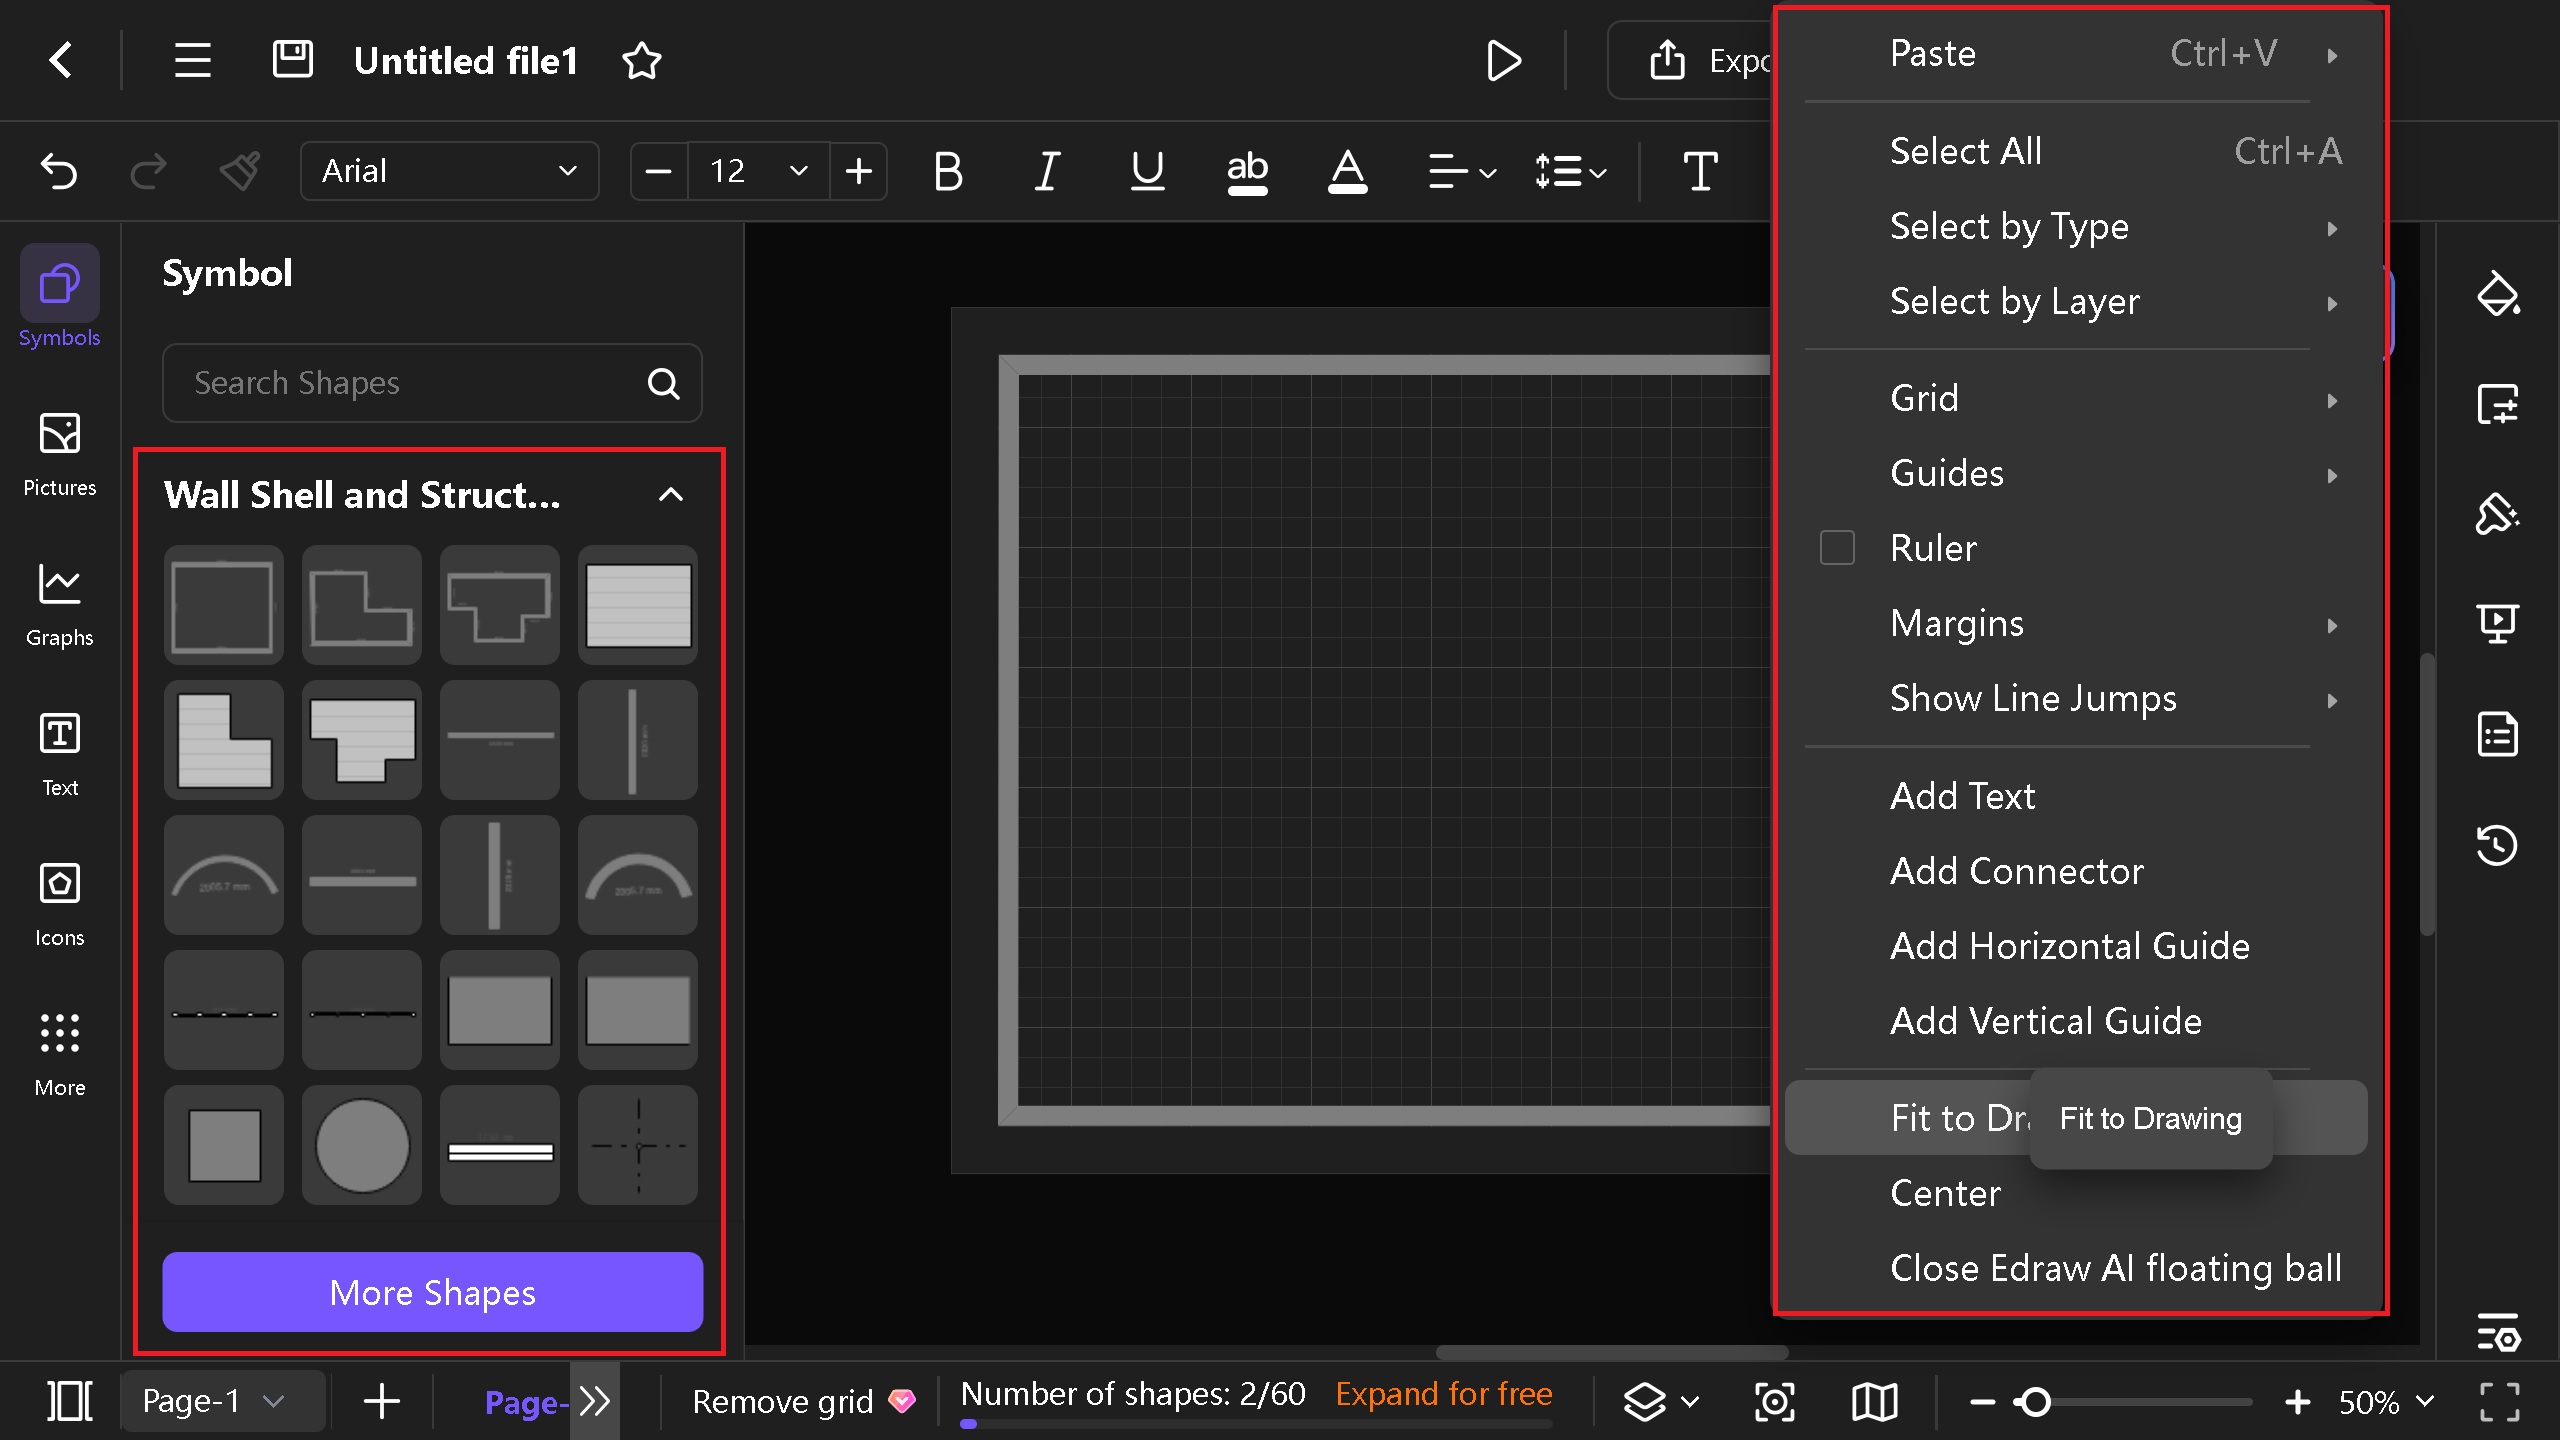Open the Icons sidebar panel

pos(59,903)
